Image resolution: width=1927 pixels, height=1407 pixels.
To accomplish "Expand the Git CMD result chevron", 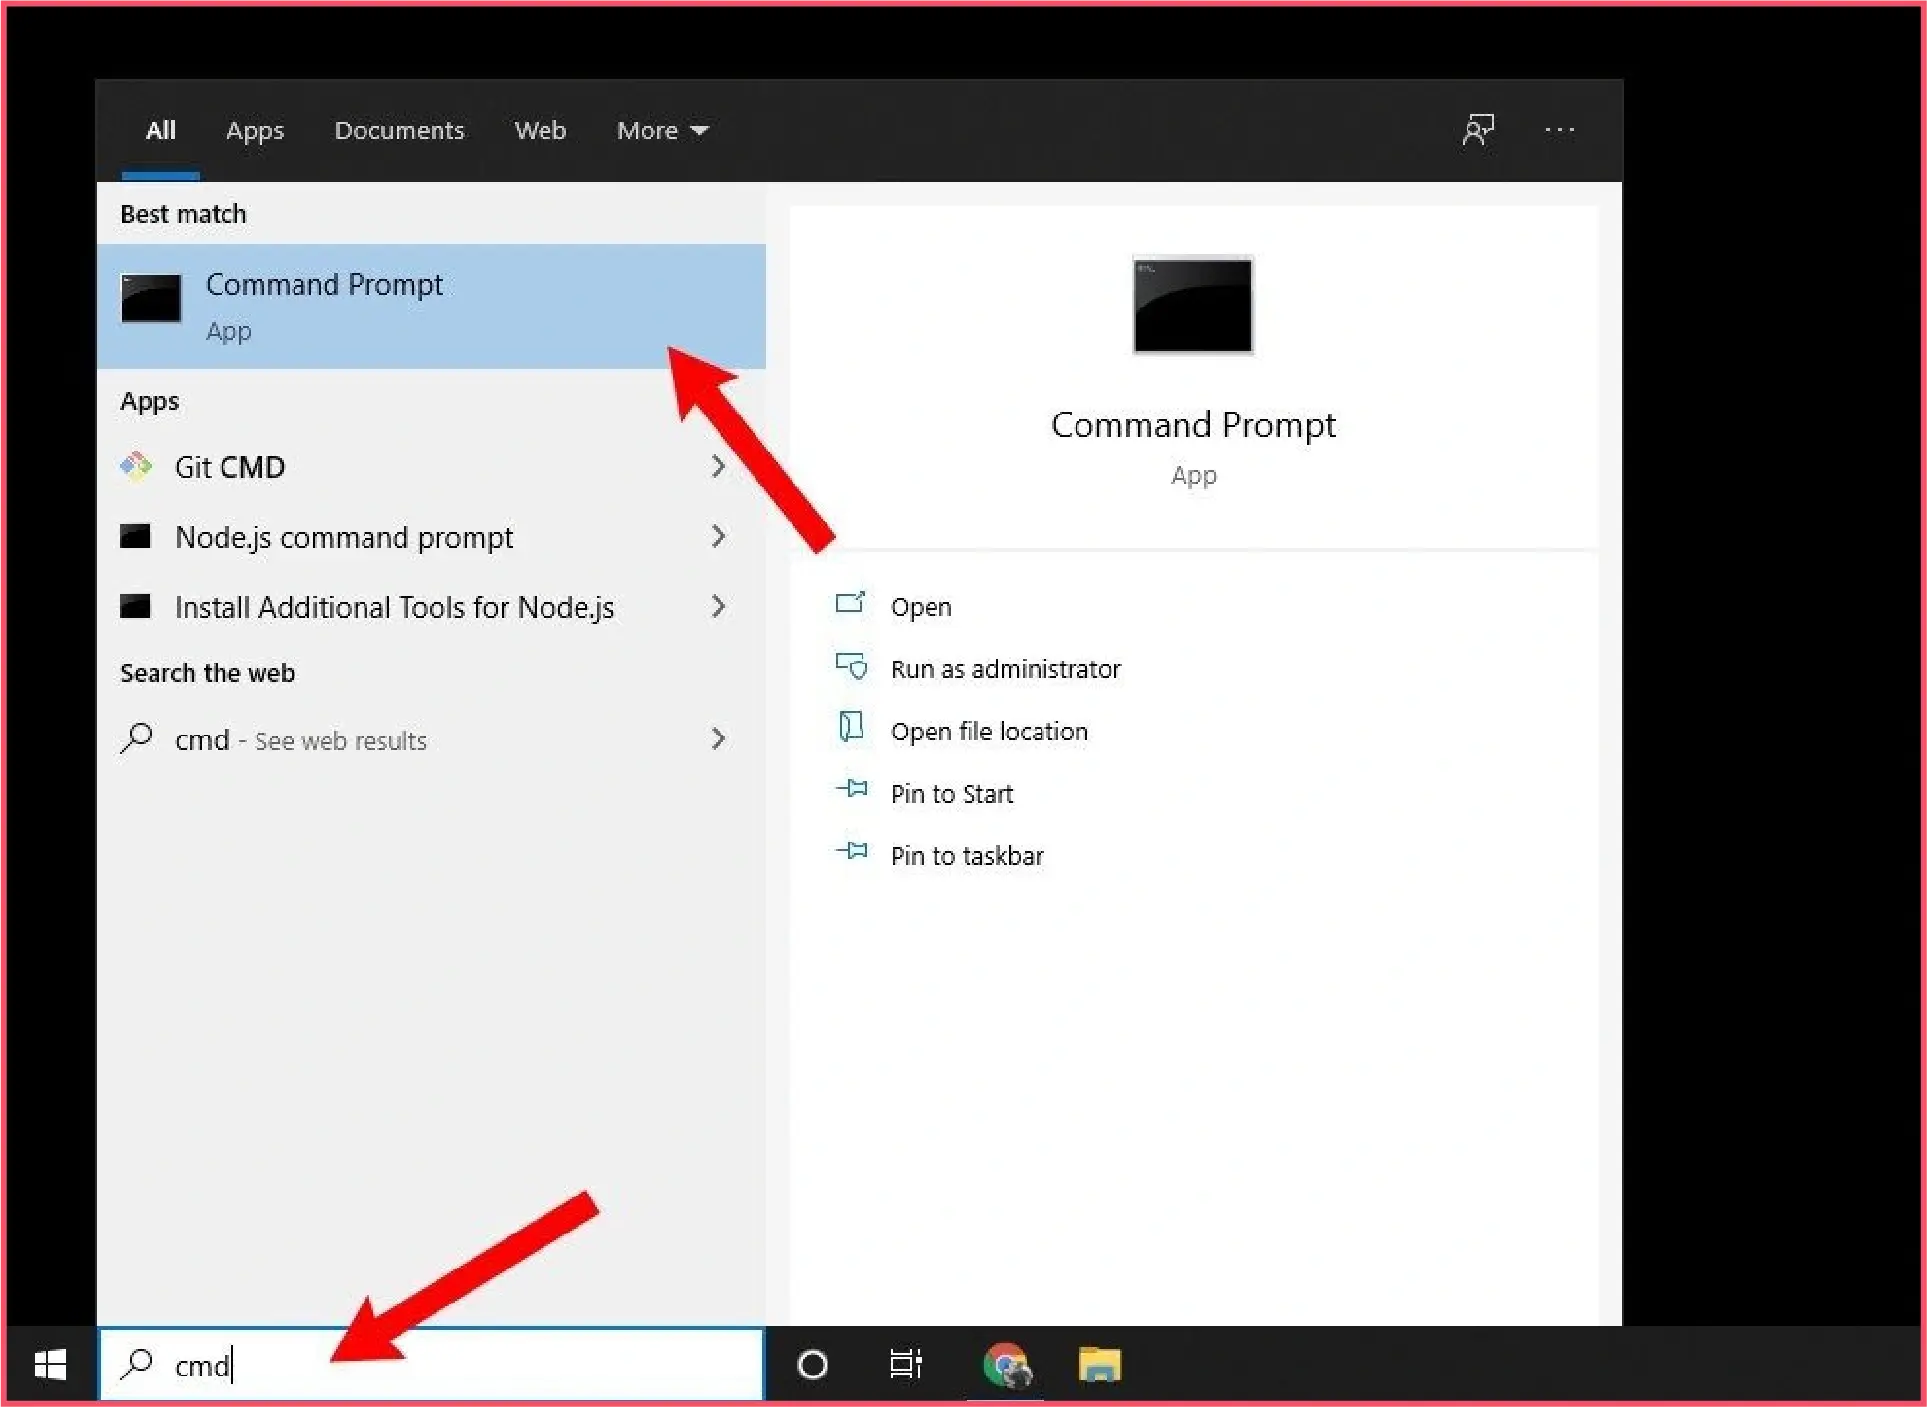I will click(x=718, y=466).
